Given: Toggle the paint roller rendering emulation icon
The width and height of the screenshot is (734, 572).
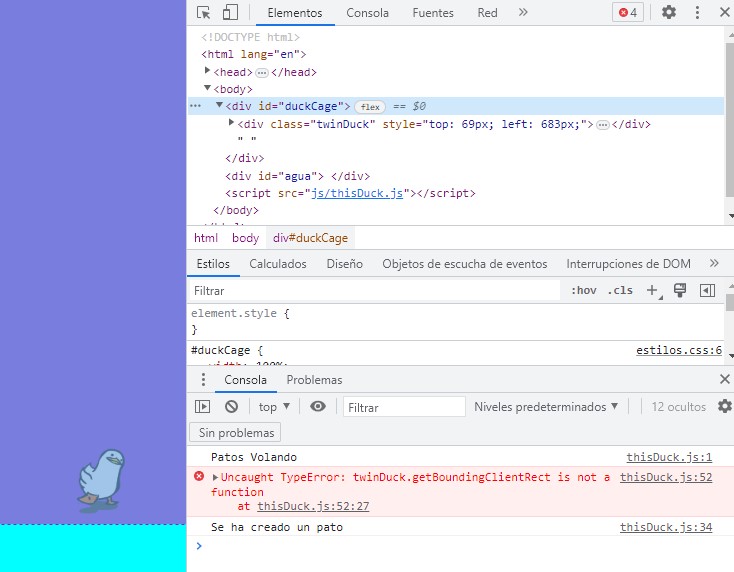Looking at the screenshot, I should tap(680, 290).
